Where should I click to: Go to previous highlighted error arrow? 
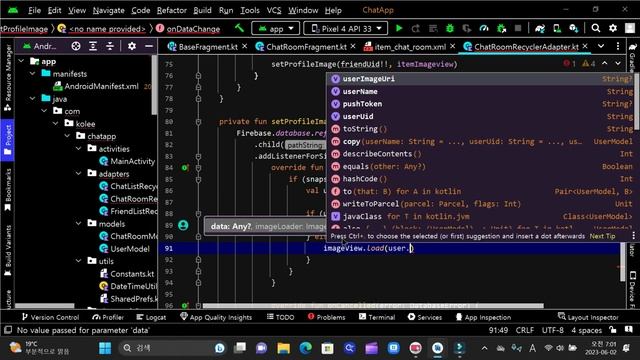(x=605, y=64)
